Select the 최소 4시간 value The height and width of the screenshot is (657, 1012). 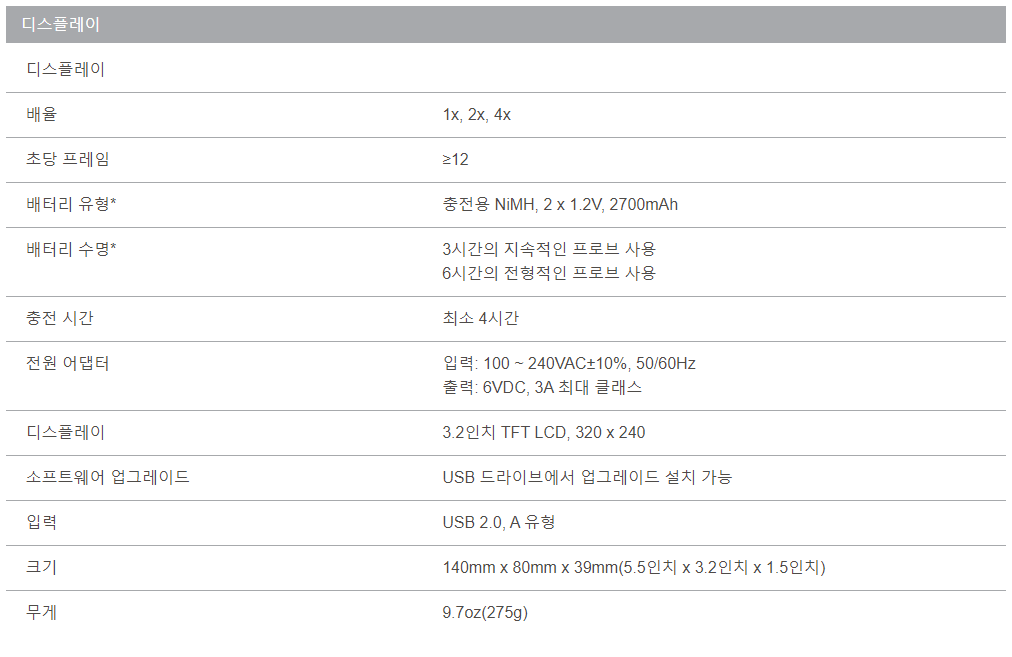click(x=481, y=319)
